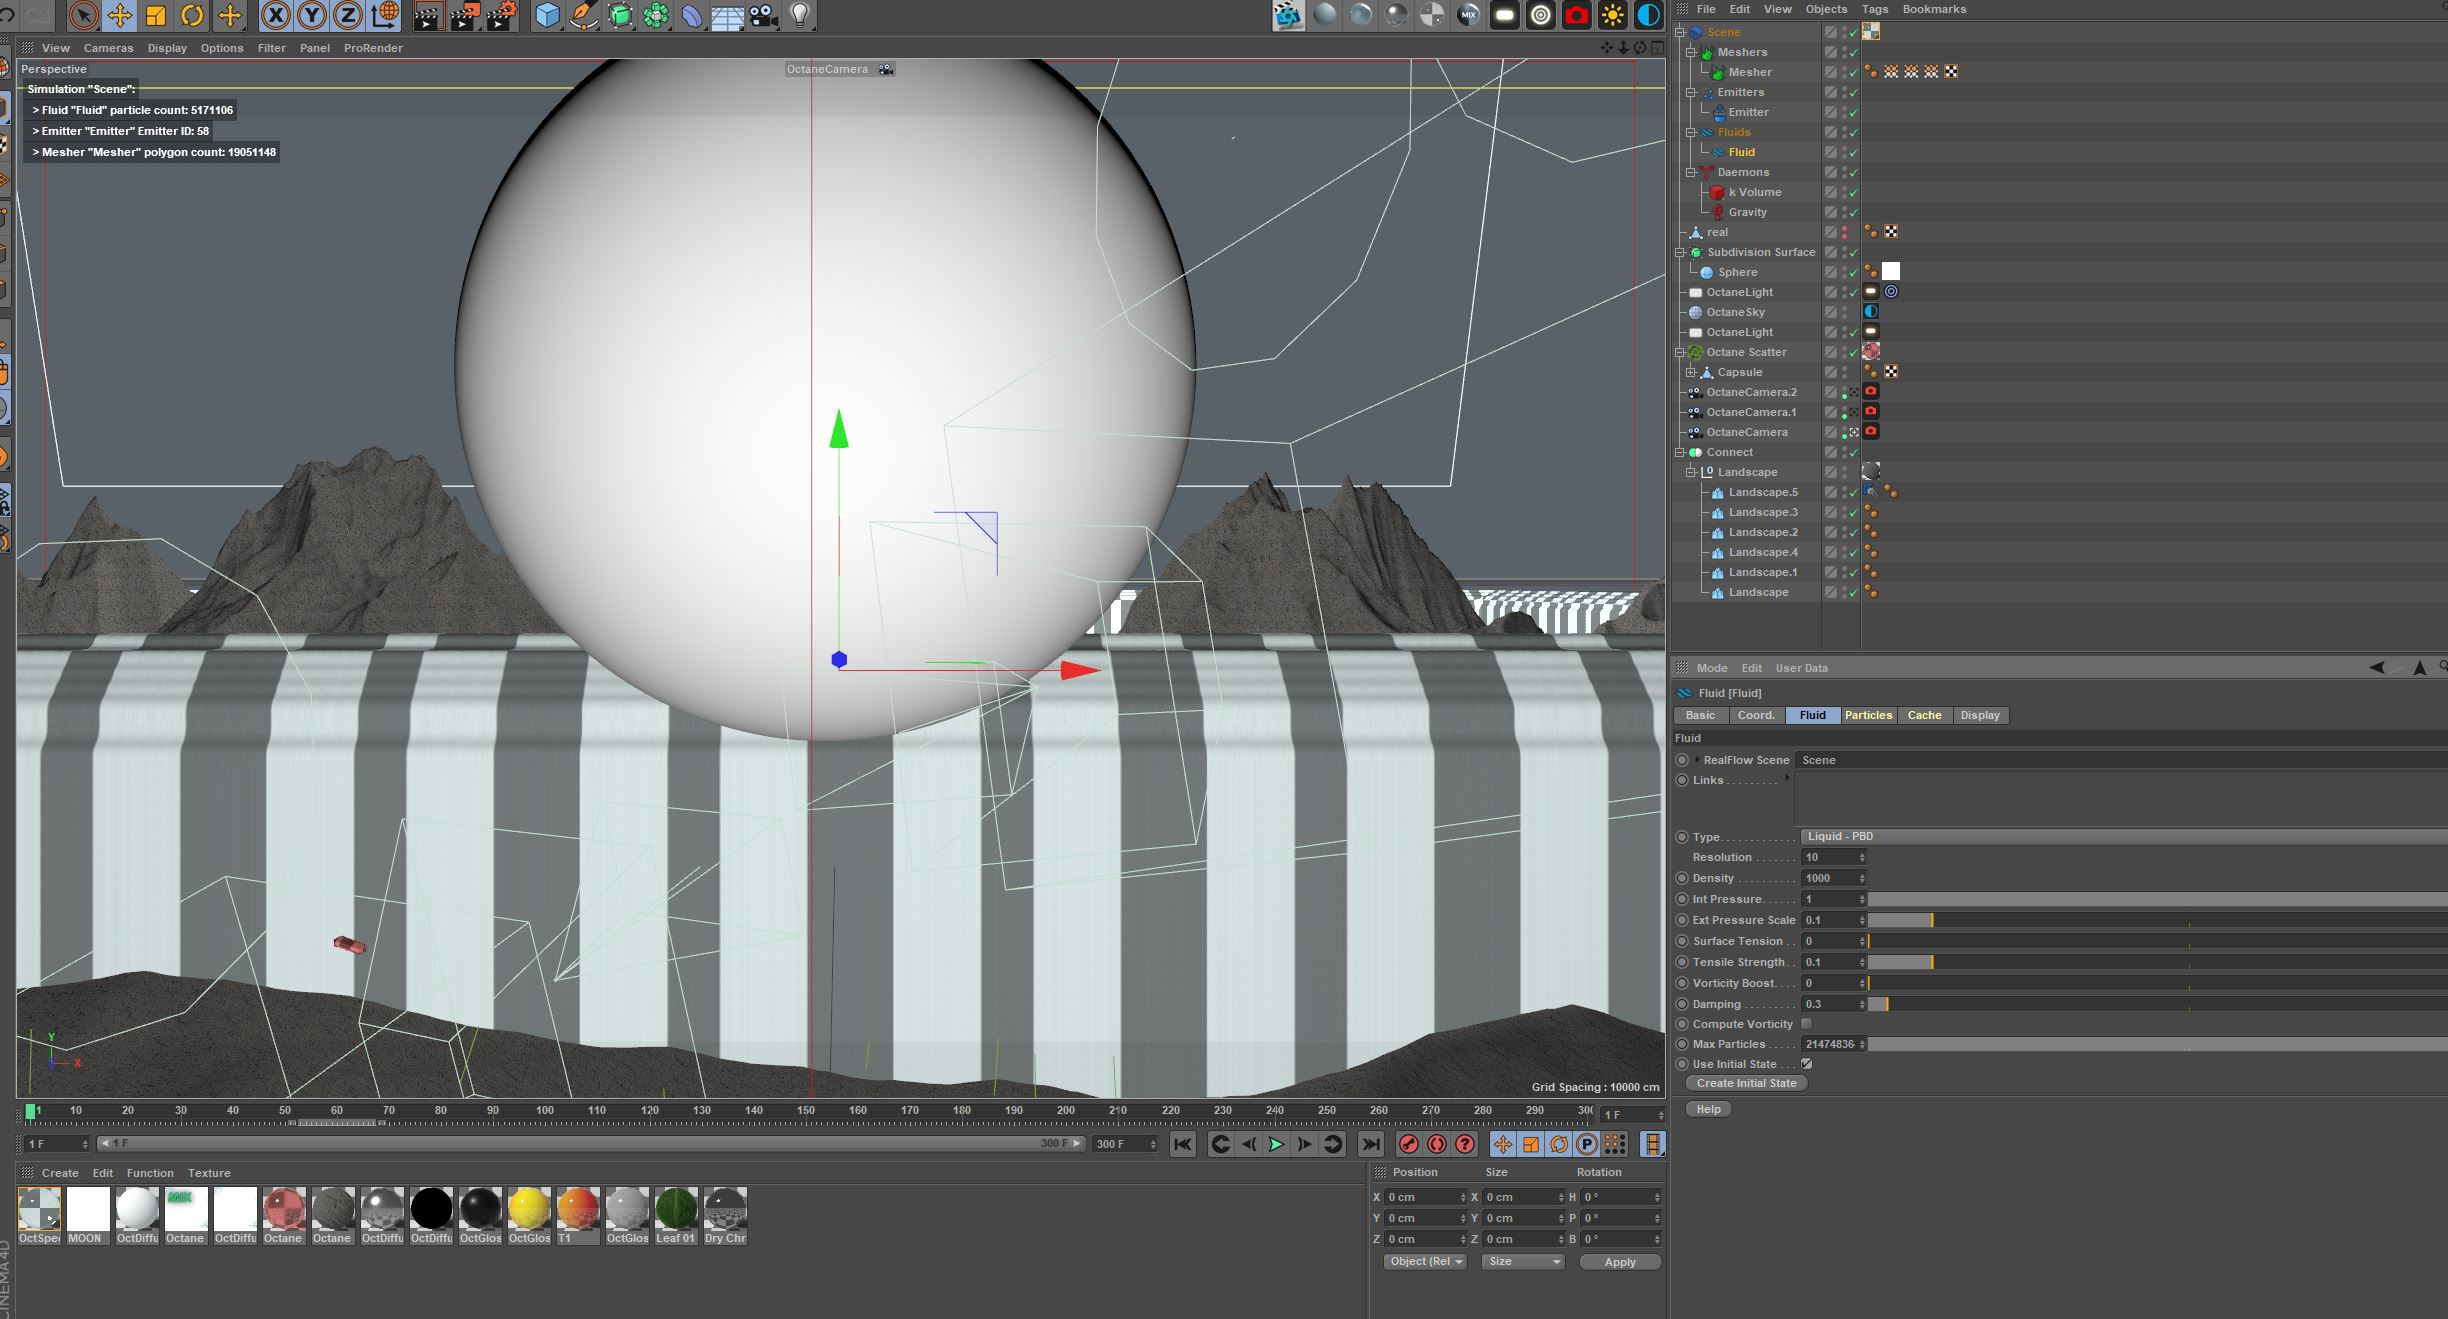Click the Octane sun daylight icon
Screen dimensions: 2448x1319
pos(1612,15)
